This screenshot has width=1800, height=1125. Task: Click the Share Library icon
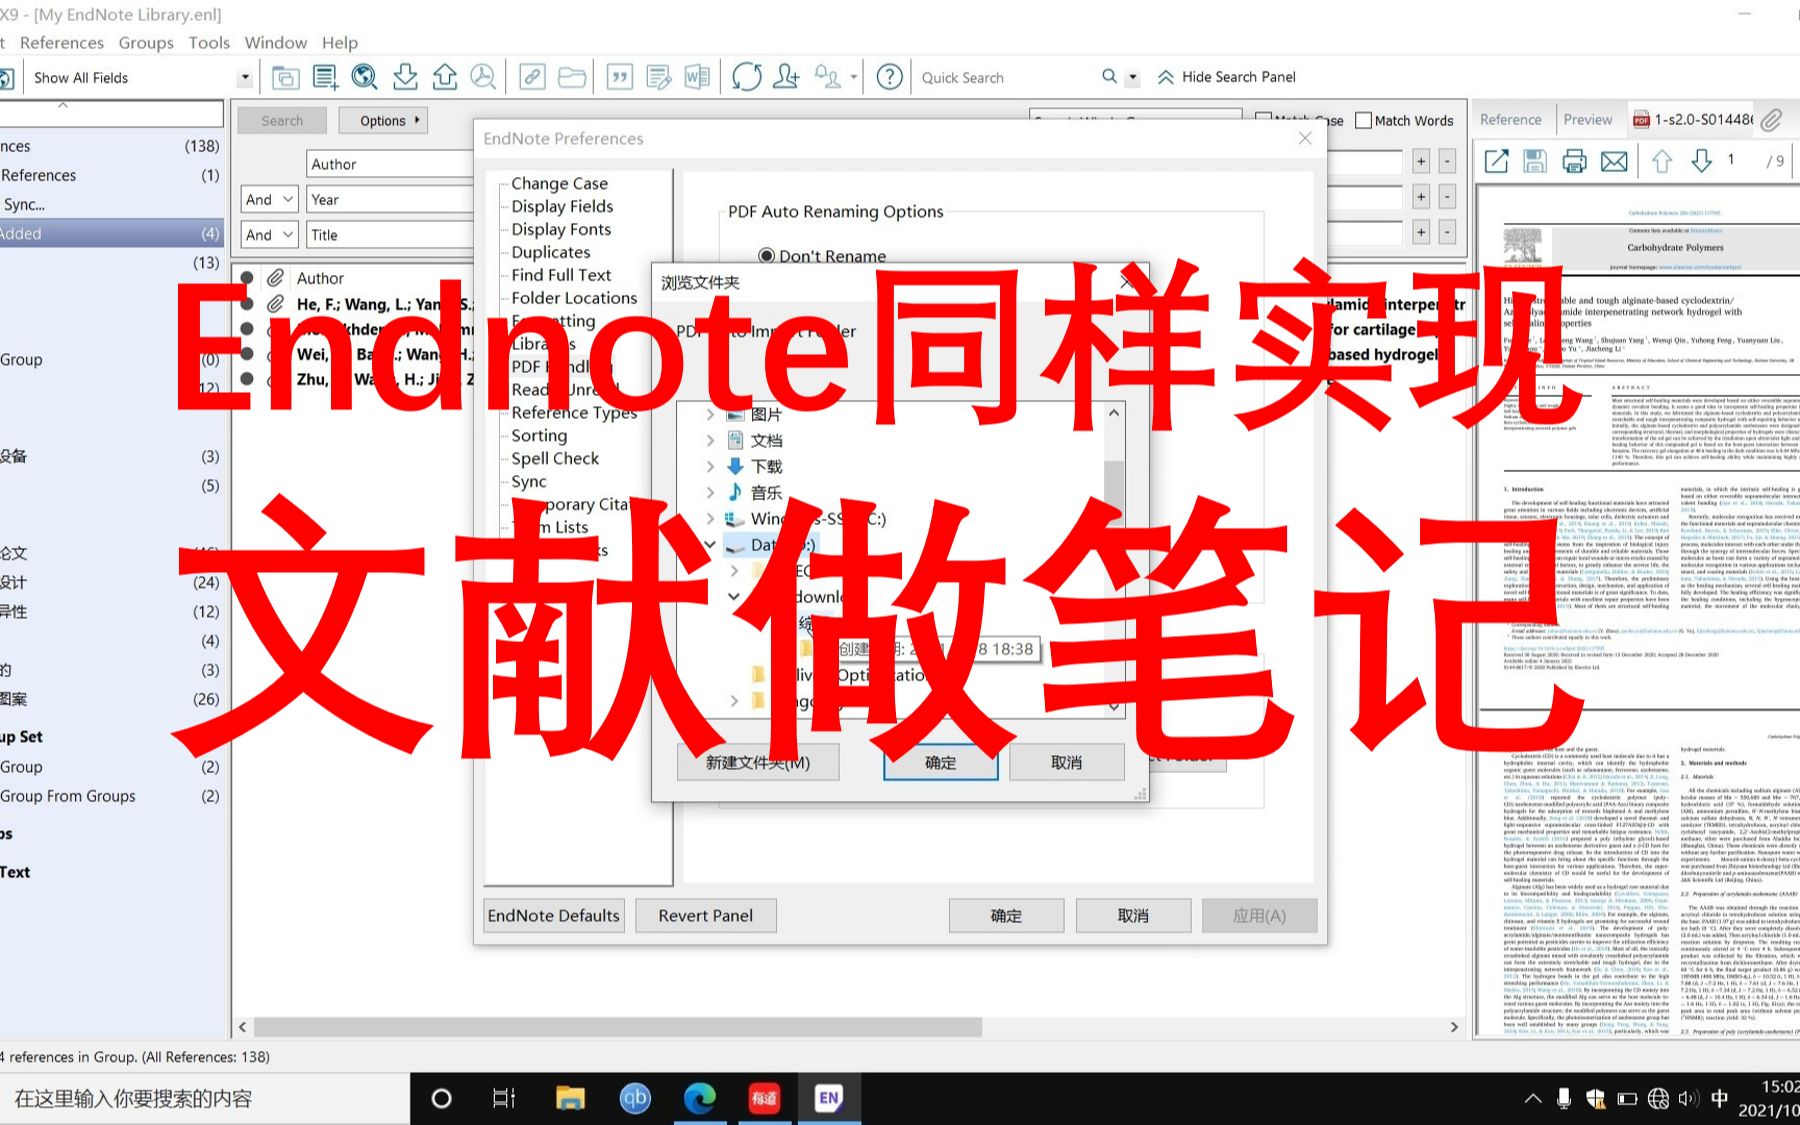[x=787, y=77]
